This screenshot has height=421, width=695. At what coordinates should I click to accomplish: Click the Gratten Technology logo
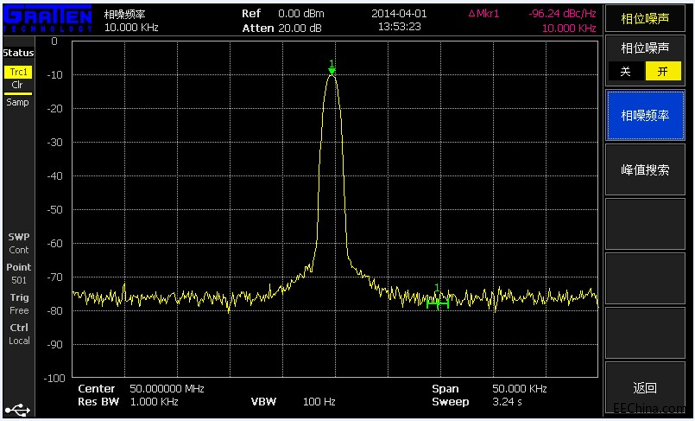tap(48, 19)
